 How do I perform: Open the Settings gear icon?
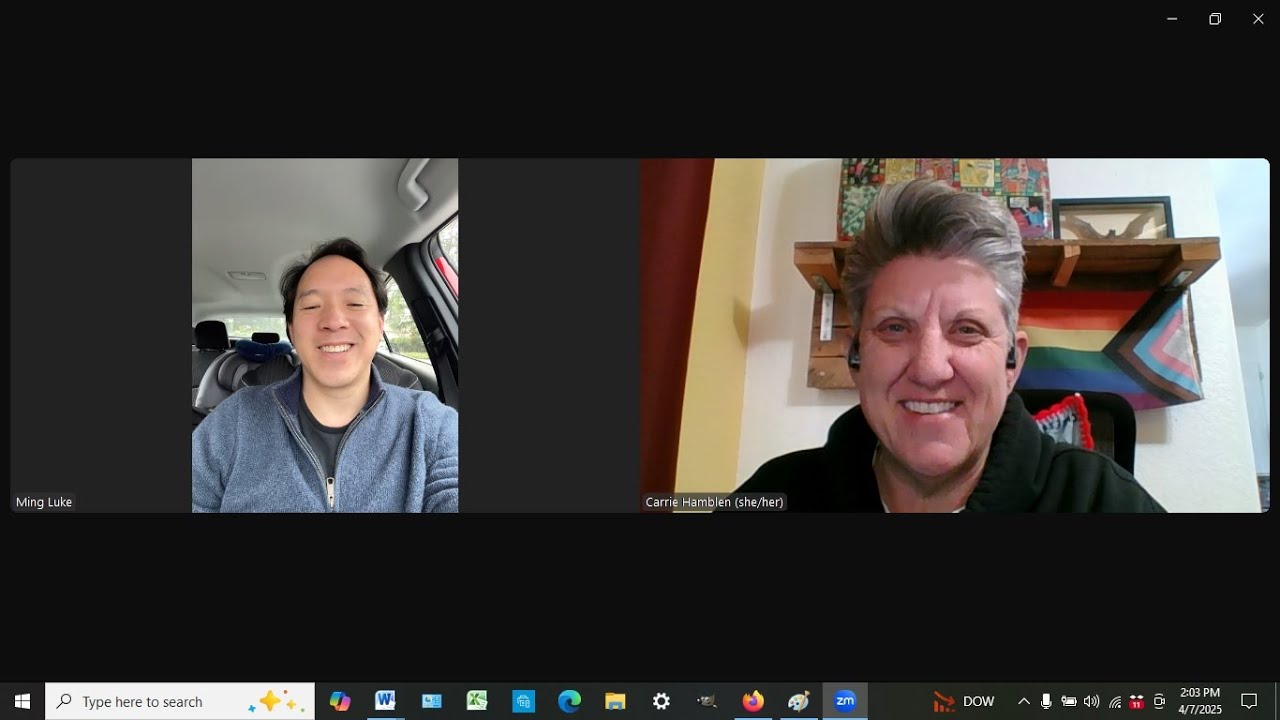point(661,701)
